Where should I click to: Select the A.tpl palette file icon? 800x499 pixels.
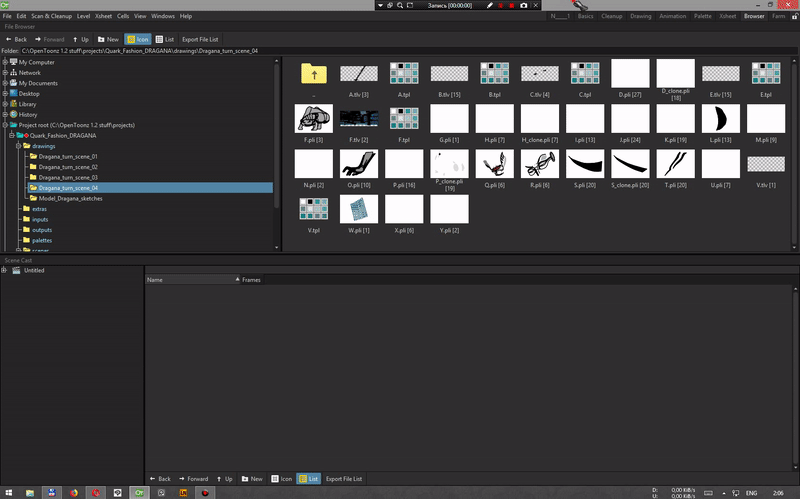404,73
